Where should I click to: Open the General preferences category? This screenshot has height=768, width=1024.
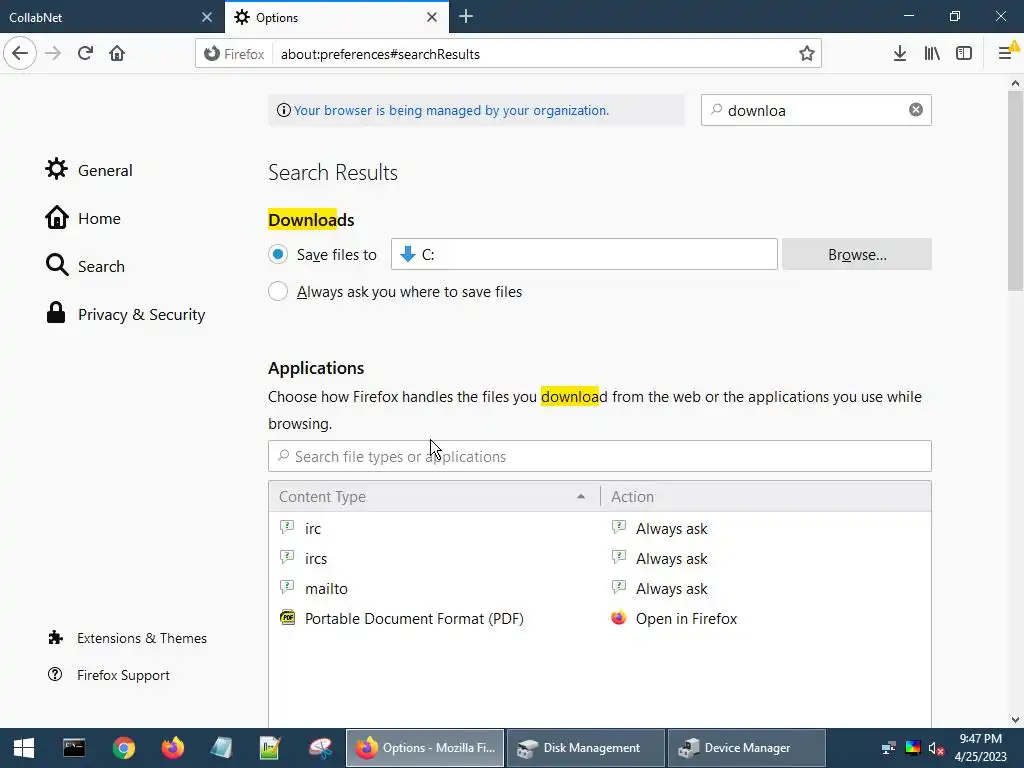89,170
